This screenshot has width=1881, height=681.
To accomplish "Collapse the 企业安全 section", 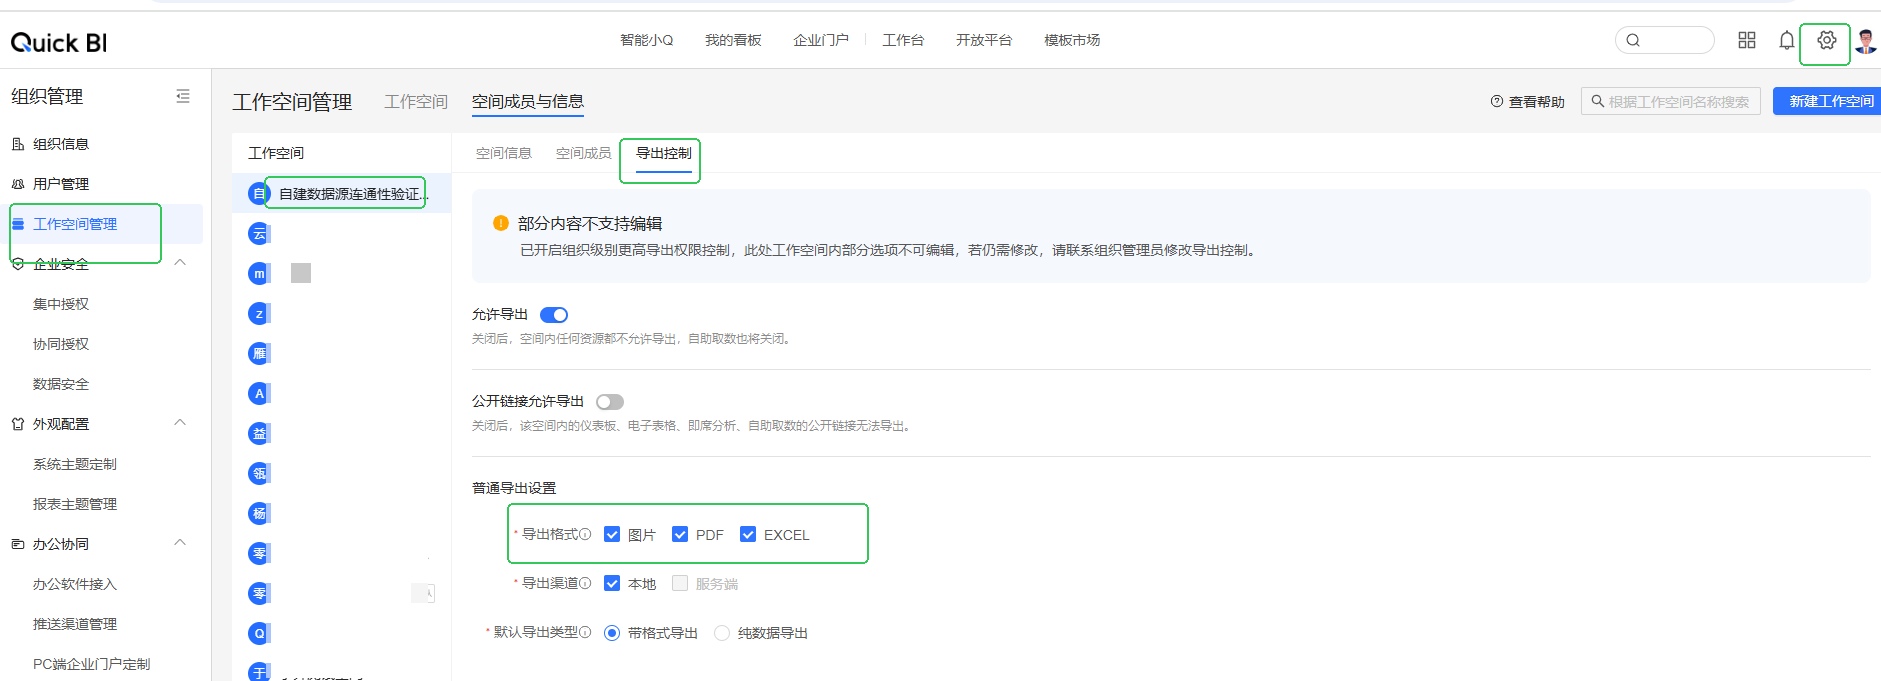I will [180, 263].
